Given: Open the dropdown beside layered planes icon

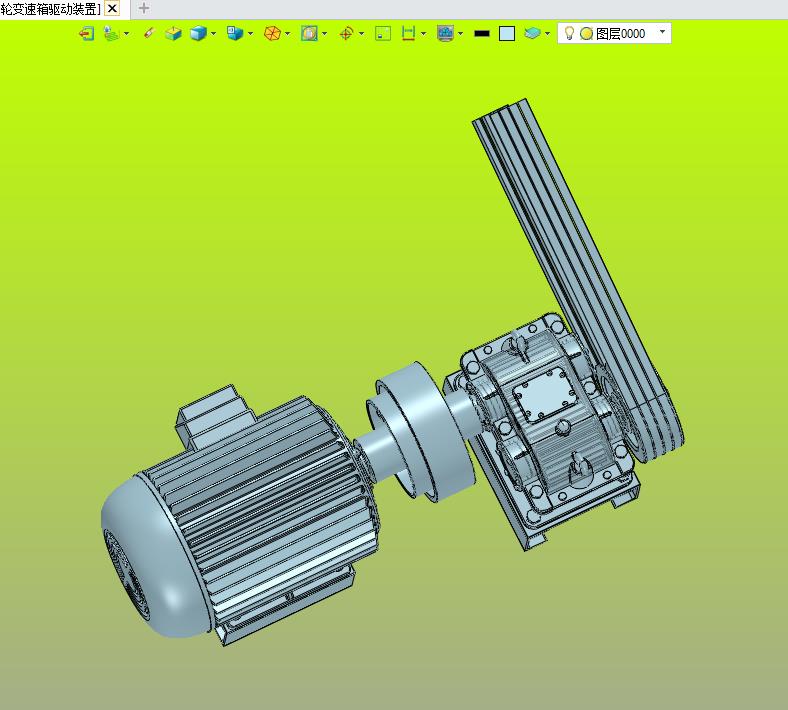Looking at the screenshot, I should 126,34.
